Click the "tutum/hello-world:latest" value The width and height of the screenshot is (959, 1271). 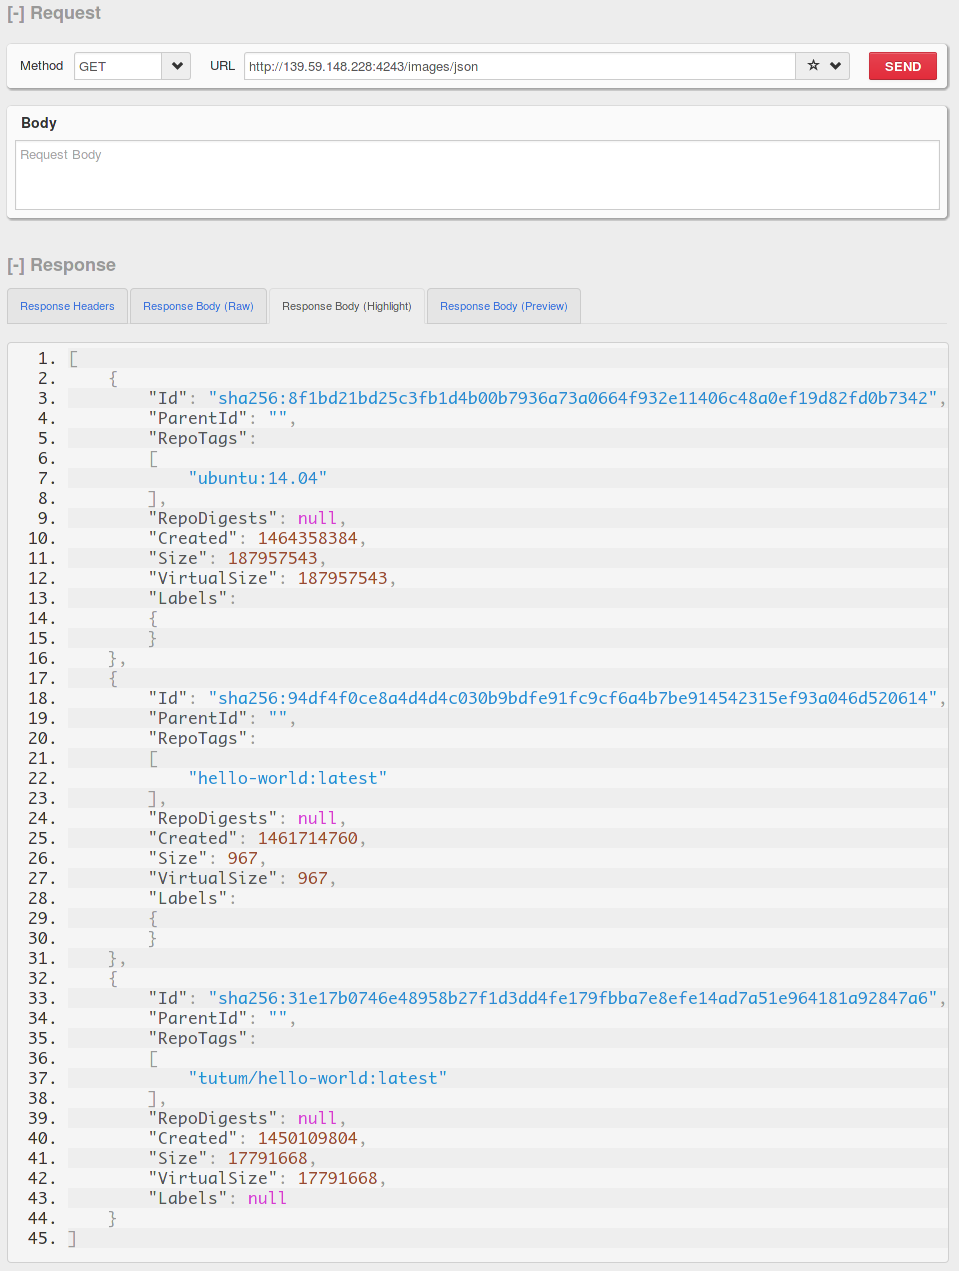click(317, 1078)
